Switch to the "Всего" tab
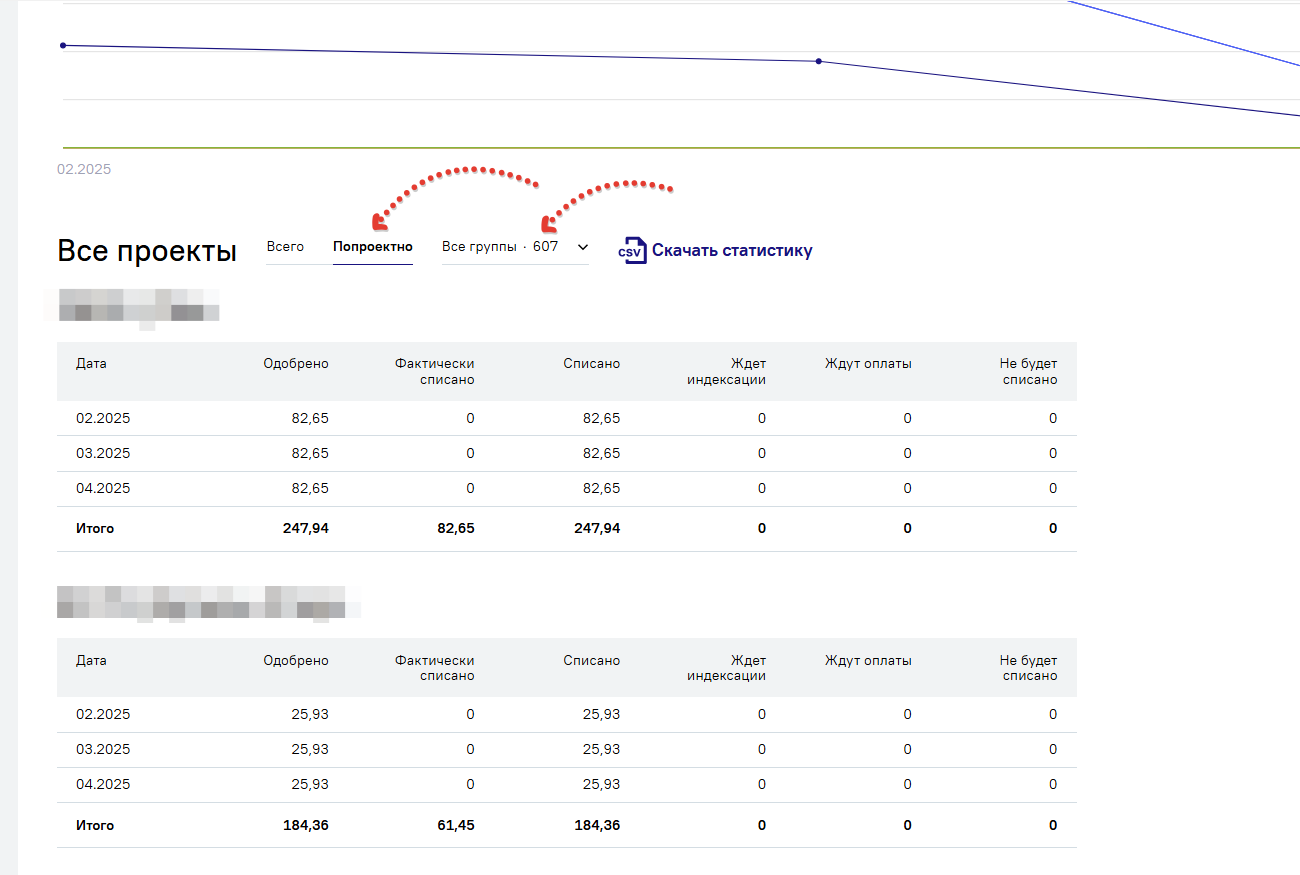 [x=285, y=246]
